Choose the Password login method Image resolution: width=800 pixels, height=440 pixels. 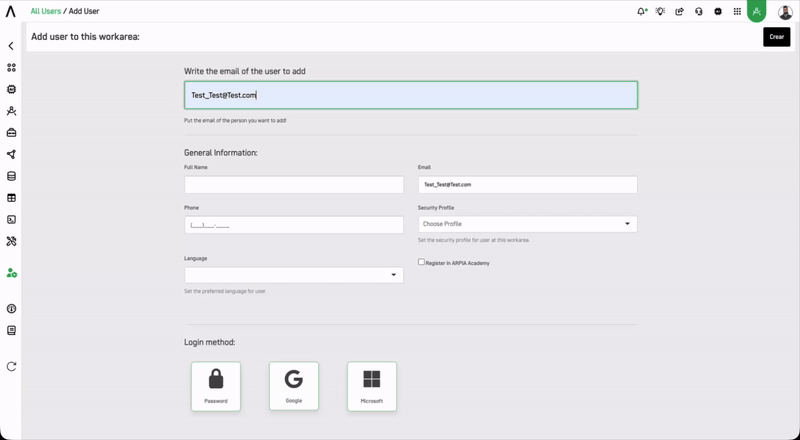click(216, 386)
